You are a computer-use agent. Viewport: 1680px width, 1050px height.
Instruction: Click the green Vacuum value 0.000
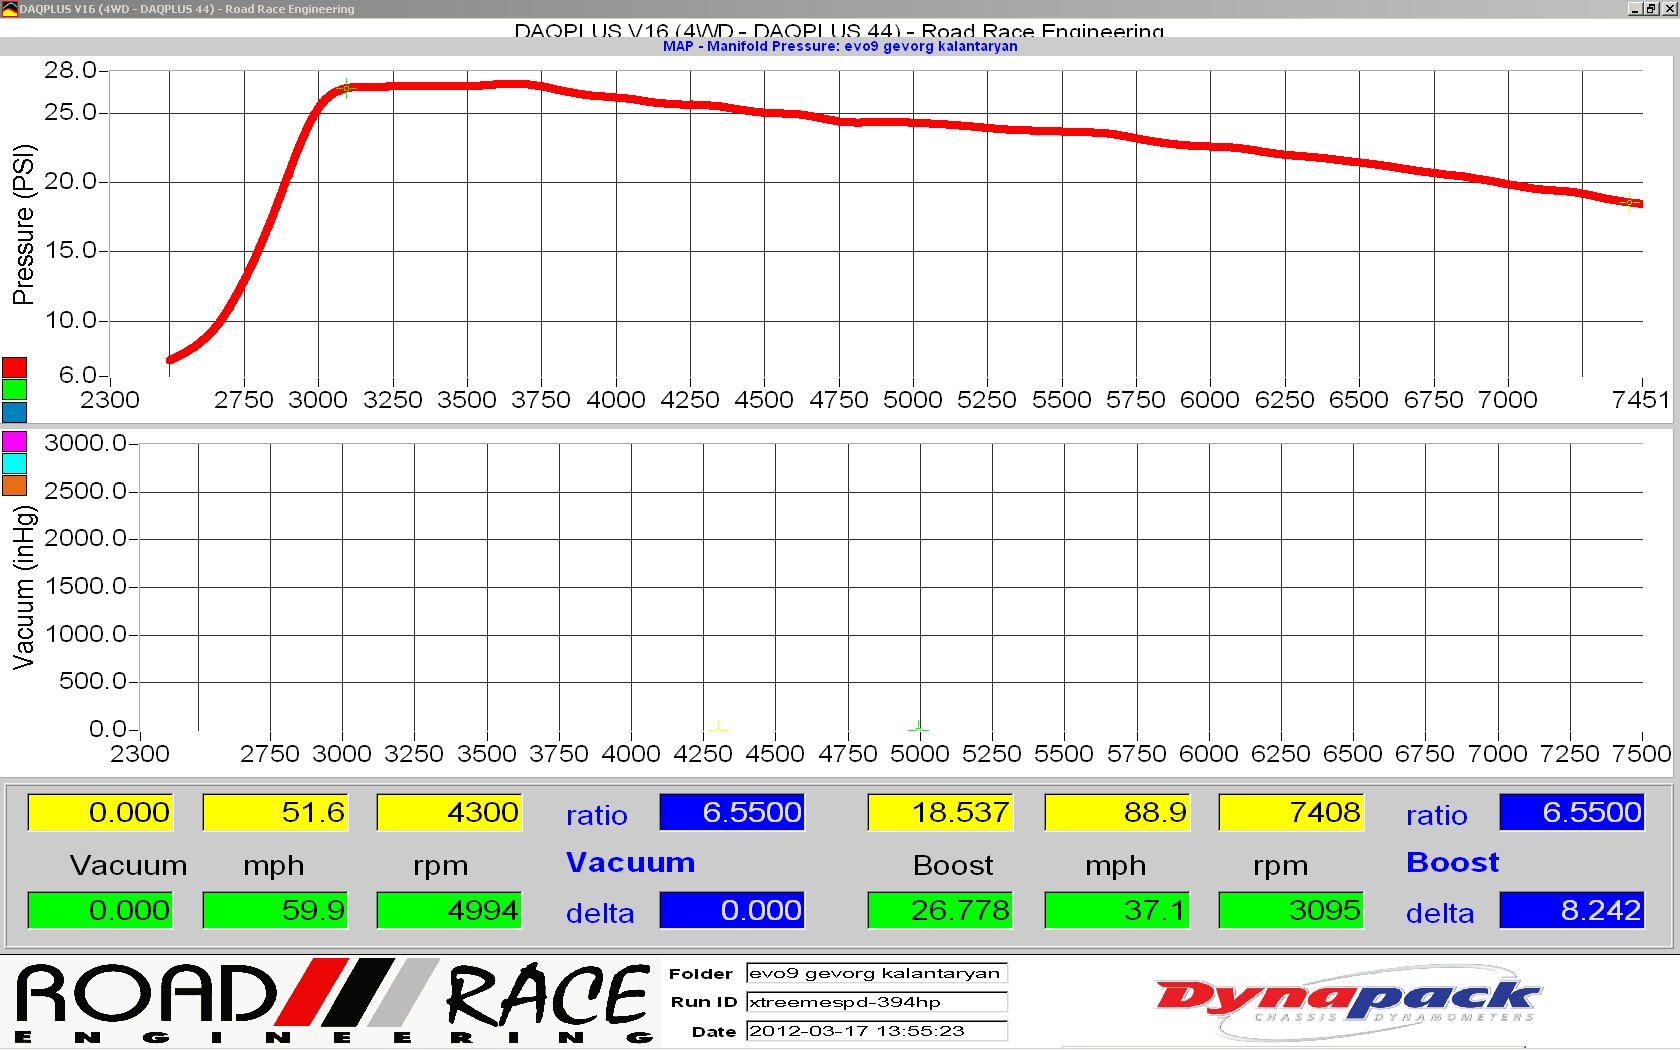point(100,910)
